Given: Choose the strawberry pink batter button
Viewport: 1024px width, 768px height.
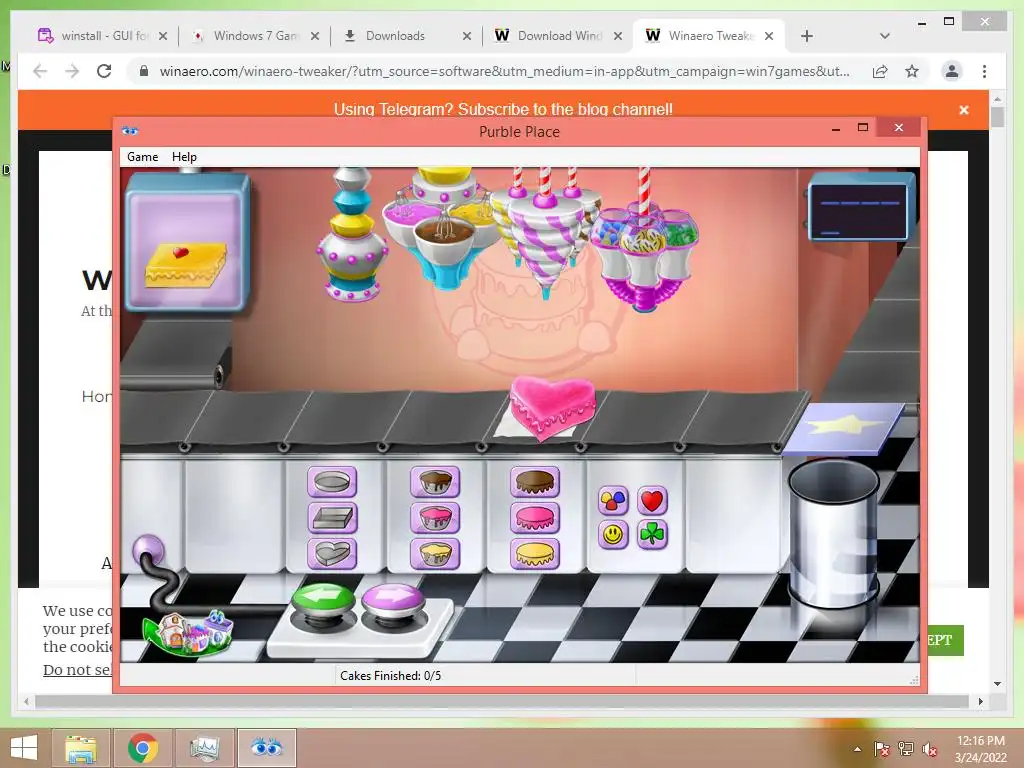Looking at the screenshot, I should coord(434,518).
